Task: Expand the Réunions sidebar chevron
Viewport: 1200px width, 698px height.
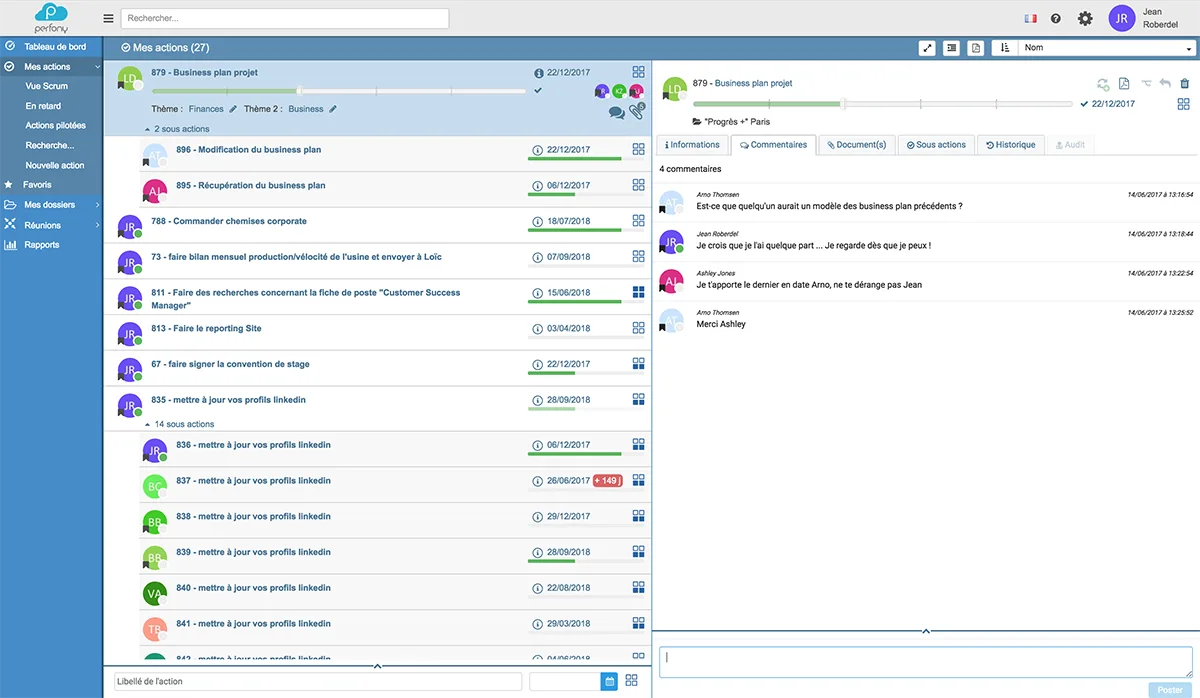Action: point(97,225)
